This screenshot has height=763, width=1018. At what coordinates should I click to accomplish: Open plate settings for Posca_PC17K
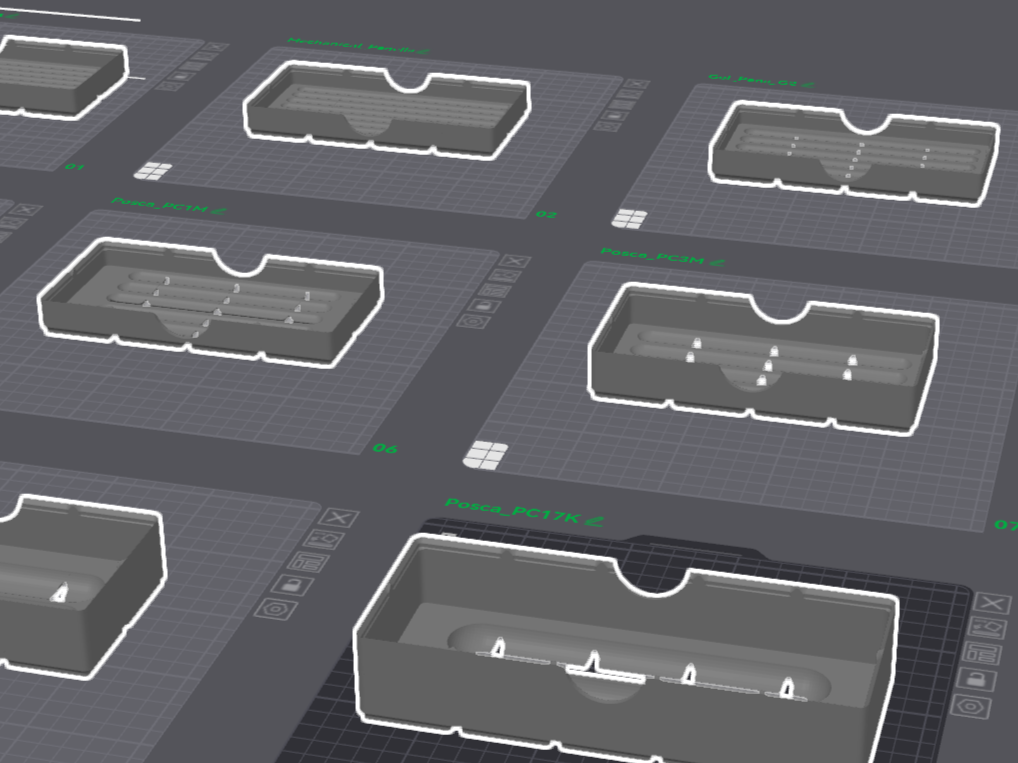pos(971,705)
